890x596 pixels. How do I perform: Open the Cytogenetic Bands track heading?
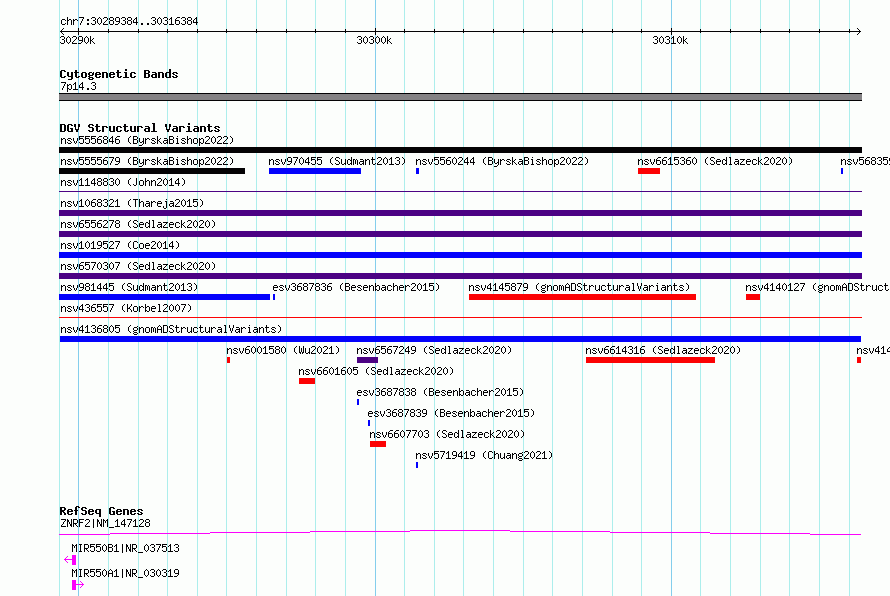pos(119,74)
